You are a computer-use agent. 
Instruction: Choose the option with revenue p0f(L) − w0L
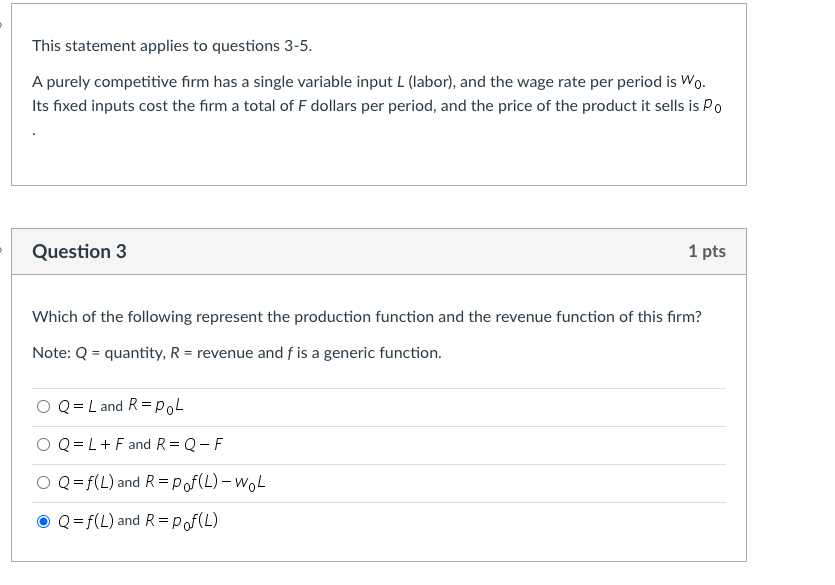(x=42, y=481)
